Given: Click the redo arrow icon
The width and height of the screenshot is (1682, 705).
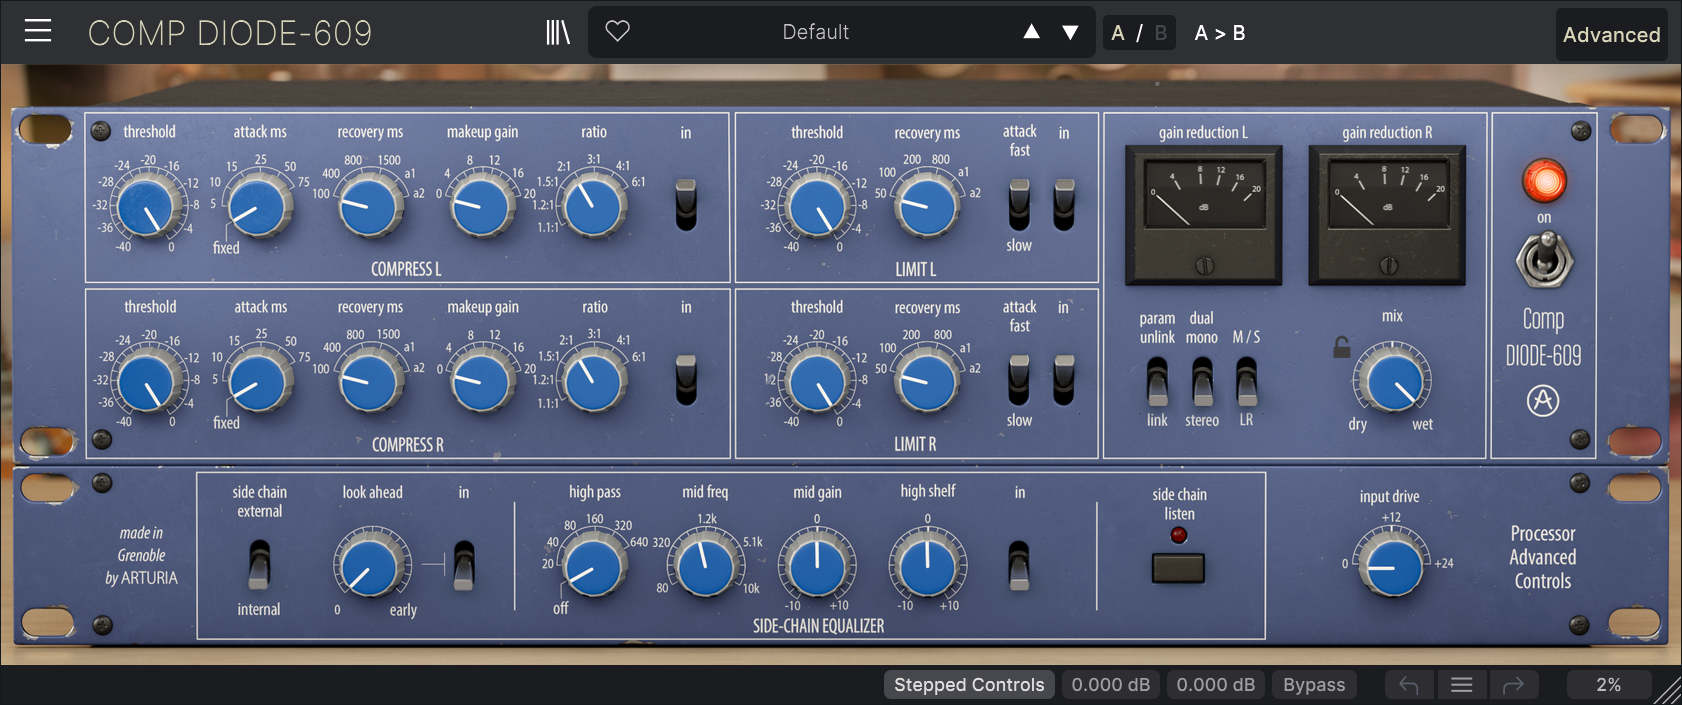Looking at the screenshot, I should (1513, 685).
